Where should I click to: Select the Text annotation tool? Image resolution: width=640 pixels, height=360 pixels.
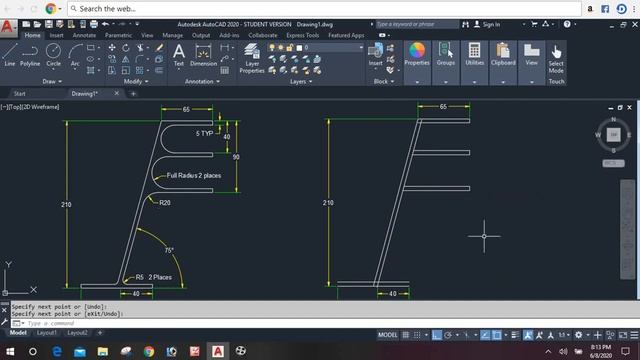pyautogui.click(x=179, y=55)
